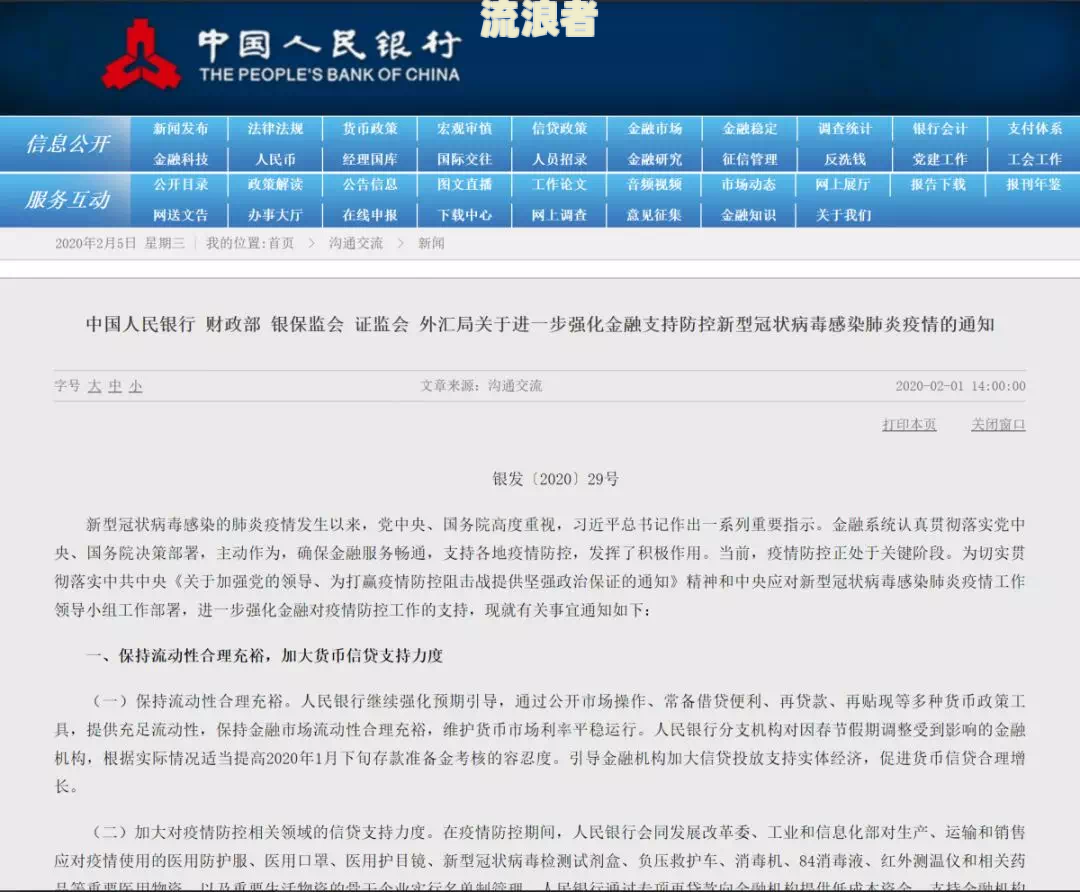The width and height of the screenshot is (1080, 892).
Task: Open 报告下载 navigation item
Action: click(x=938, y=185)
